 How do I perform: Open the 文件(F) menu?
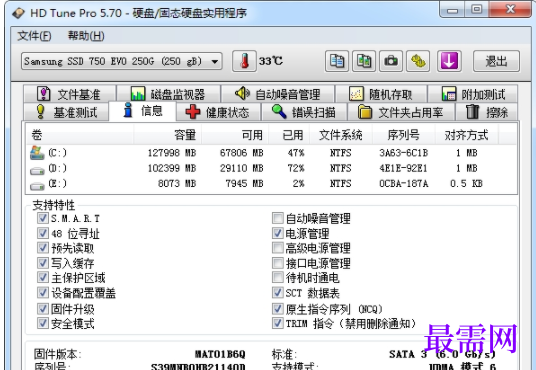click(x=34, y=36)
